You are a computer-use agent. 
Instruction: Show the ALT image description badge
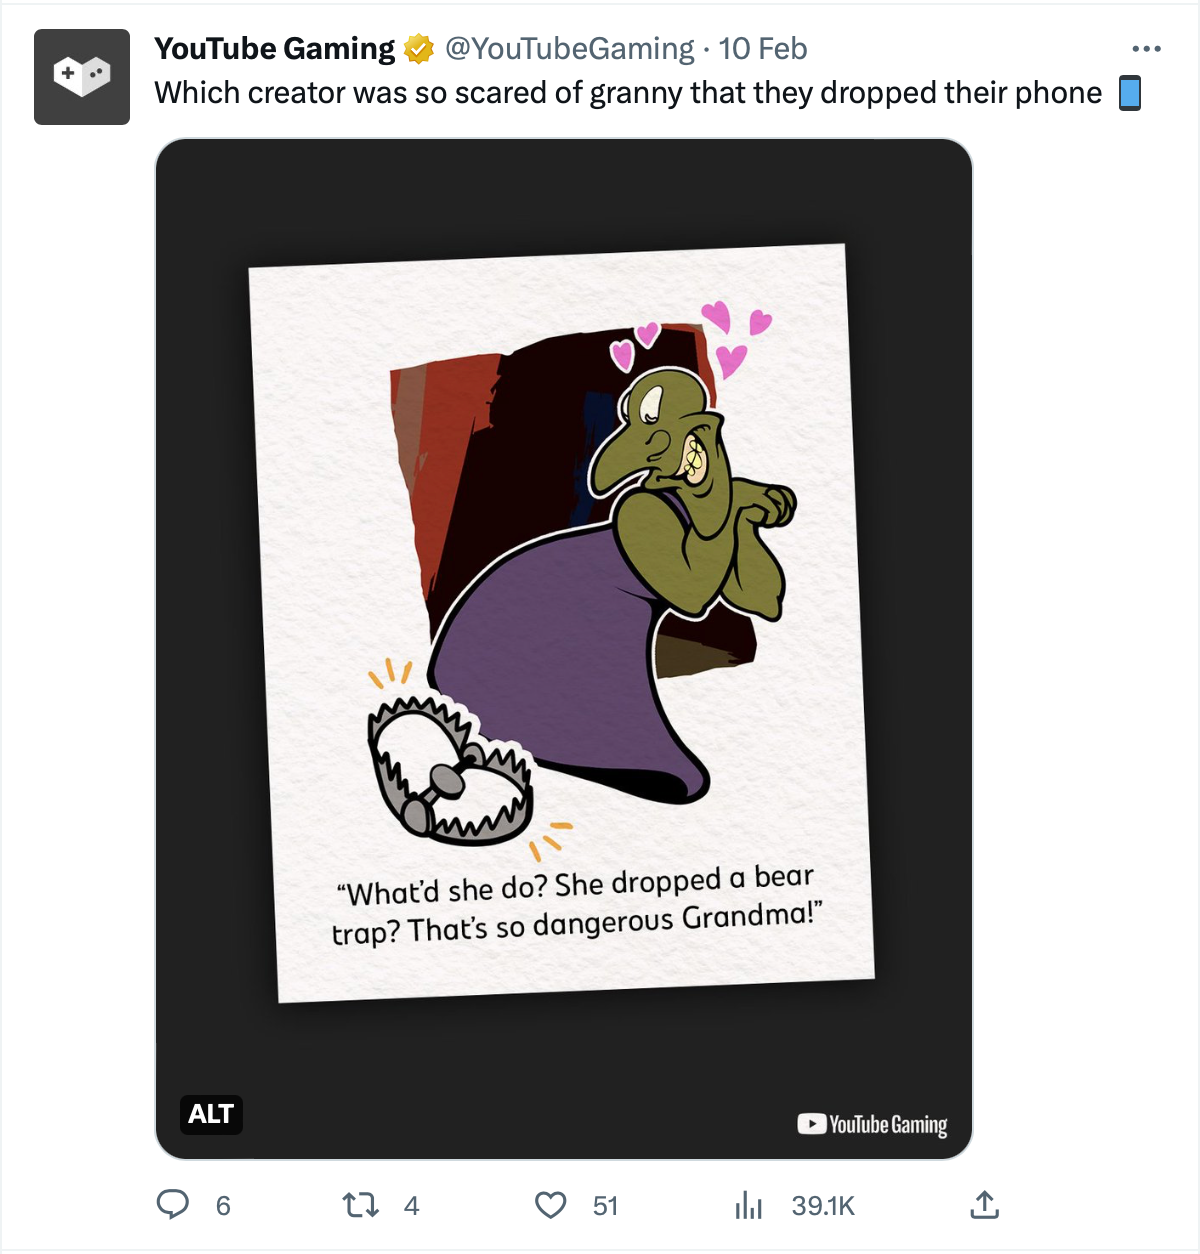click(211, 1114)
